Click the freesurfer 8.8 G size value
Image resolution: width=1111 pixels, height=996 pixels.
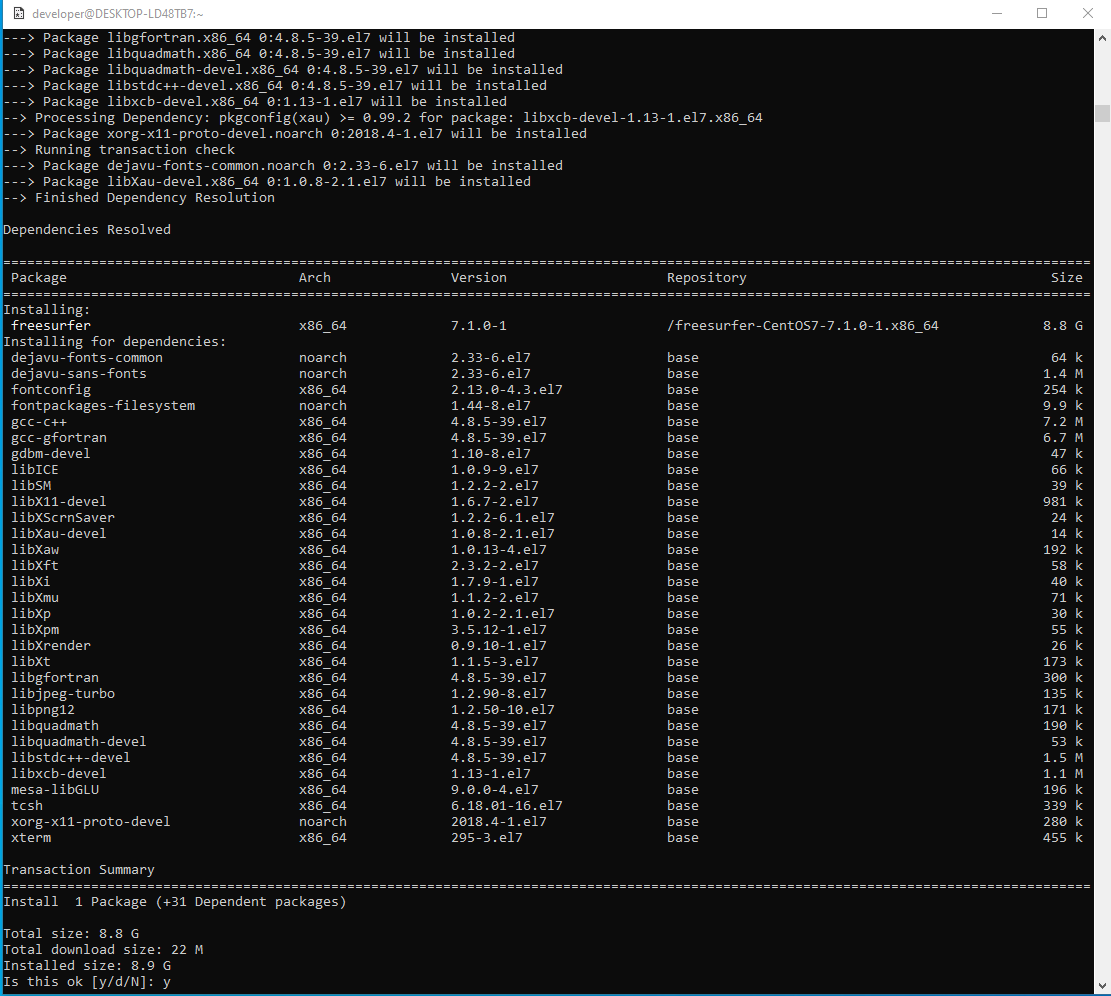pos(1062,326)
